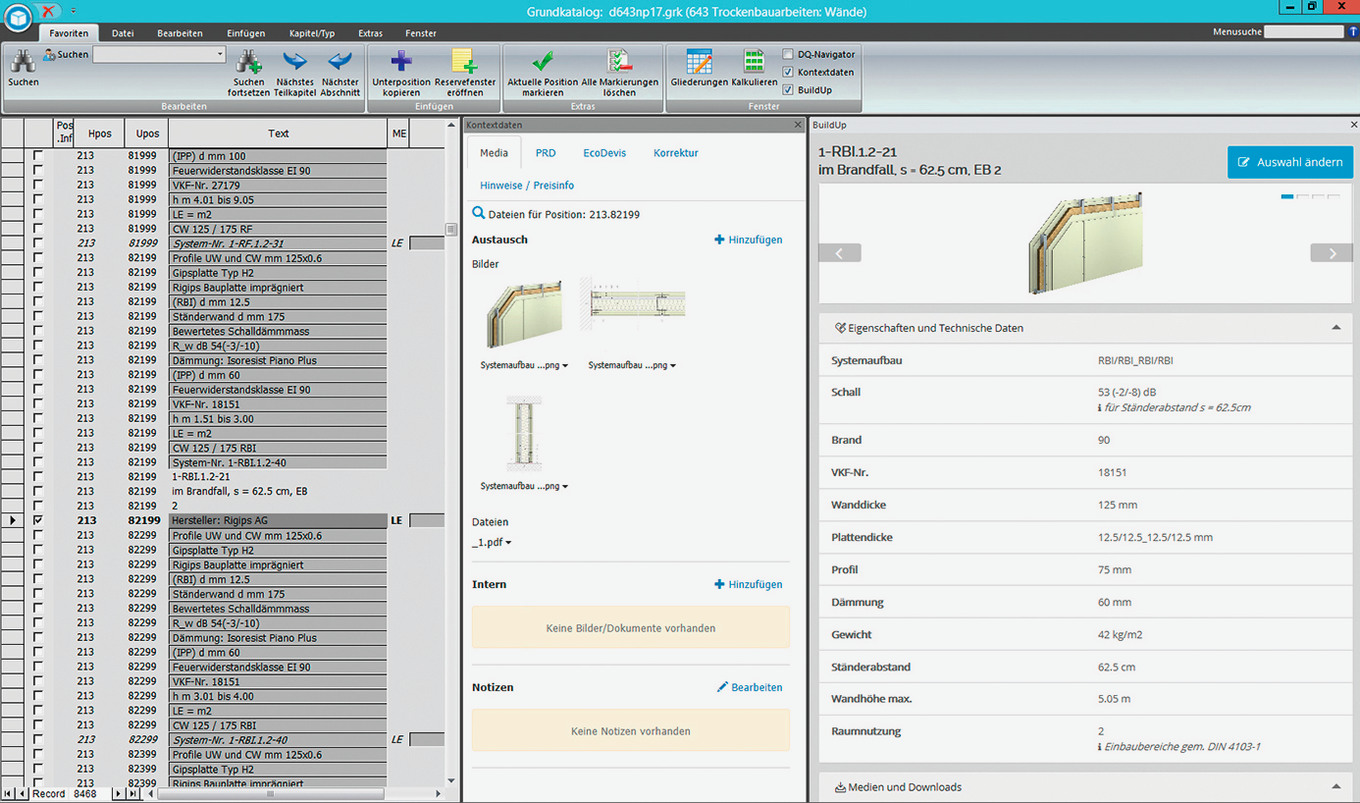Switch to the EcoDevis tab
The image size is (1360, 803).
(604, 153)
